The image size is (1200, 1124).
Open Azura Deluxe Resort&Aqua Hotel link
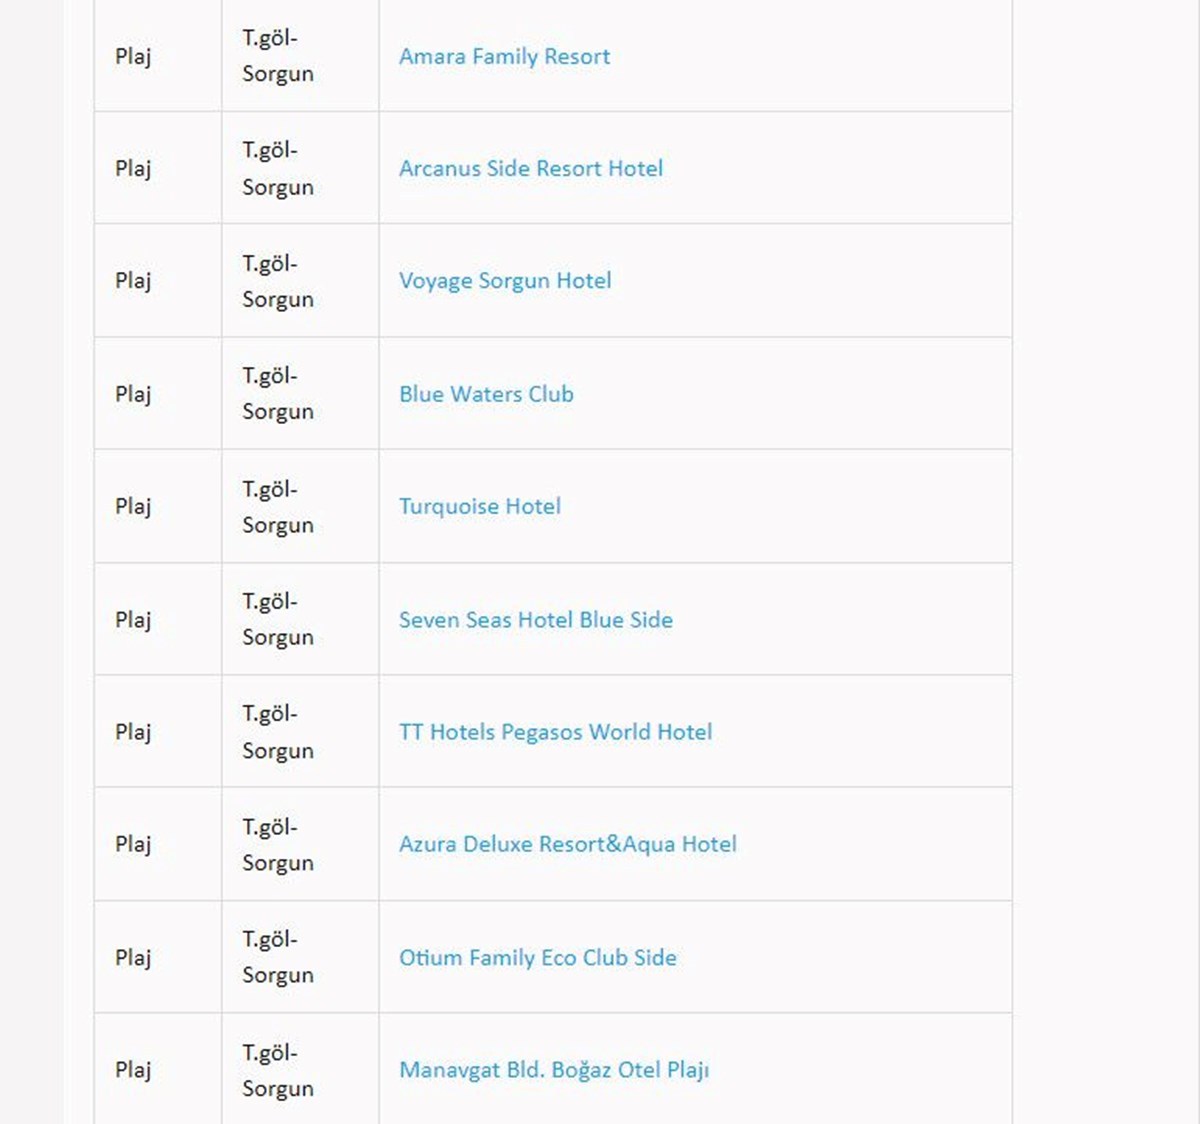pyautogui.click(x=568, y=844)
